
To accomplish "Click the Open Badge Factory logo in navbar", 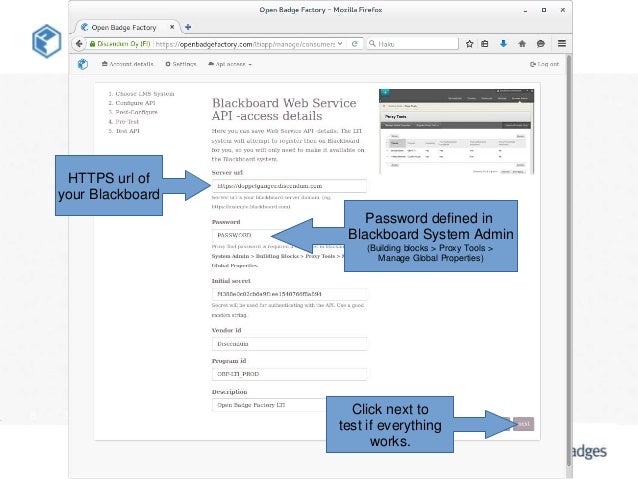I will [x=83, y=64].
